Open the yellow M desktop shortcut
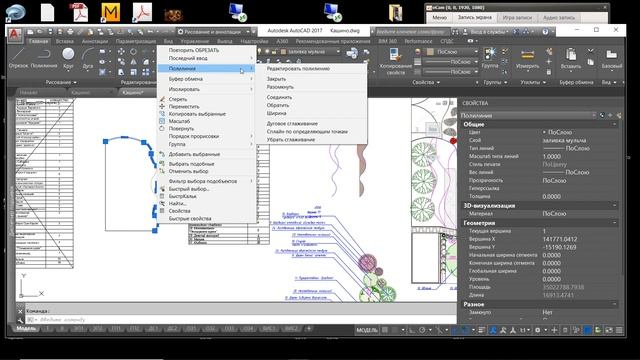The height and width of the screenshot is (360, 640). [x=110, y=12]
